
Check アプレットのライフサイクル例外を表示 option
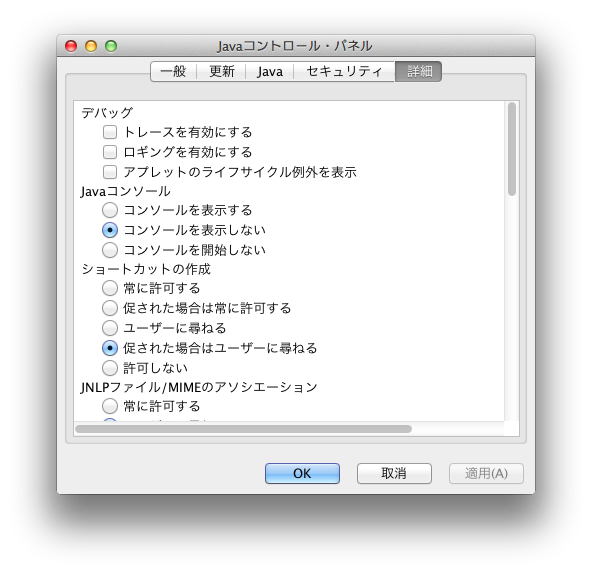click(110, 172)
